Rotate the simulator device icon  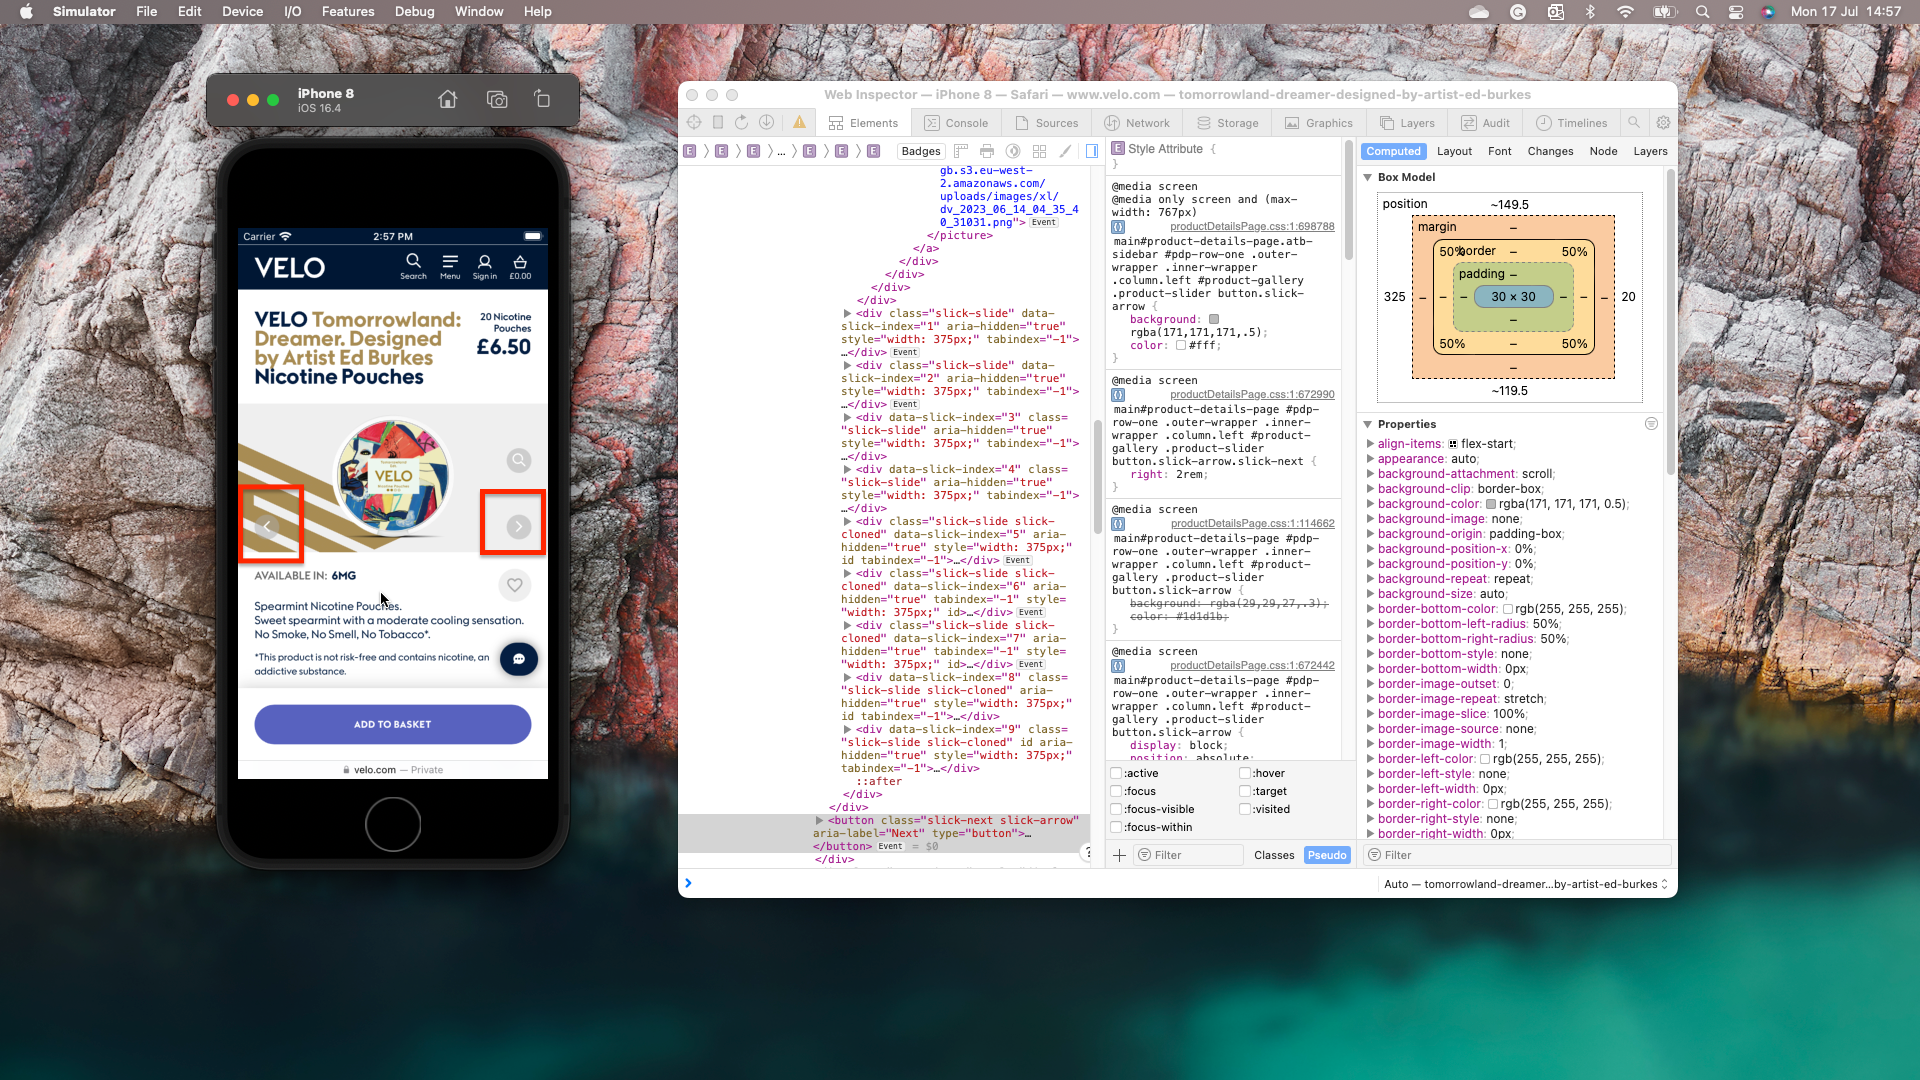tap(542, 99)
